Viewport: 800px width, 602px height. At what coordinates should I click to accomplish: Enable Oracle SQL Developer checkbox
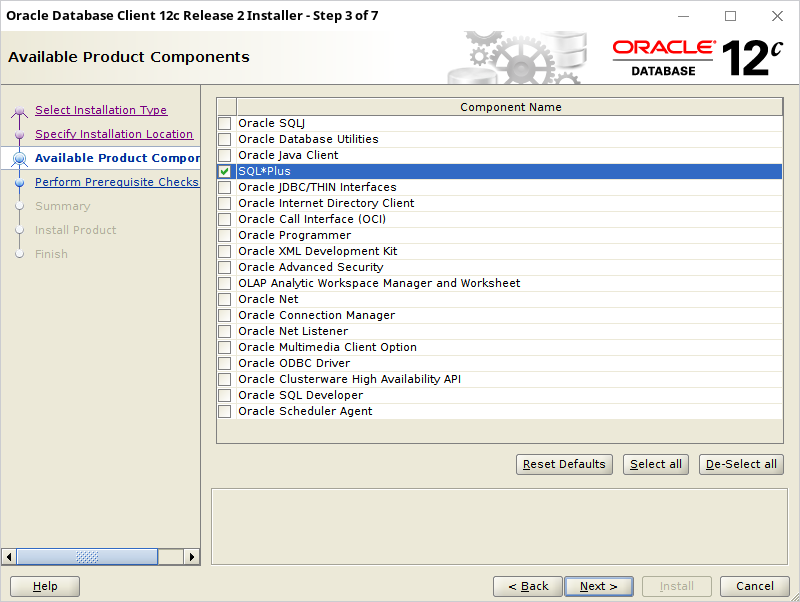coord(224,395)
